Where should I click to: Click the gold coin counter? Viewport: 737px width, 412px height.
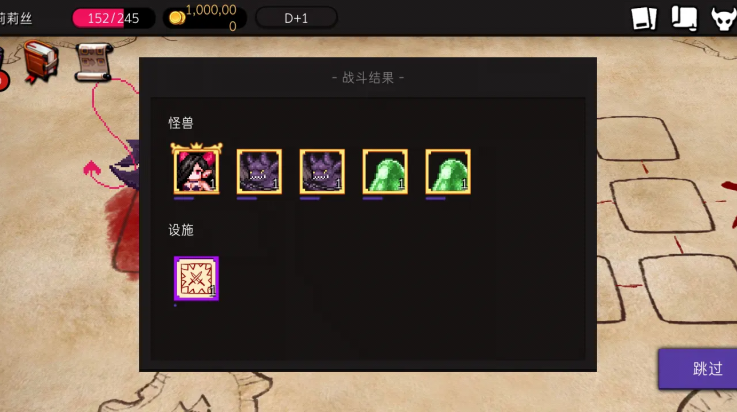click(x=205, y=18)
